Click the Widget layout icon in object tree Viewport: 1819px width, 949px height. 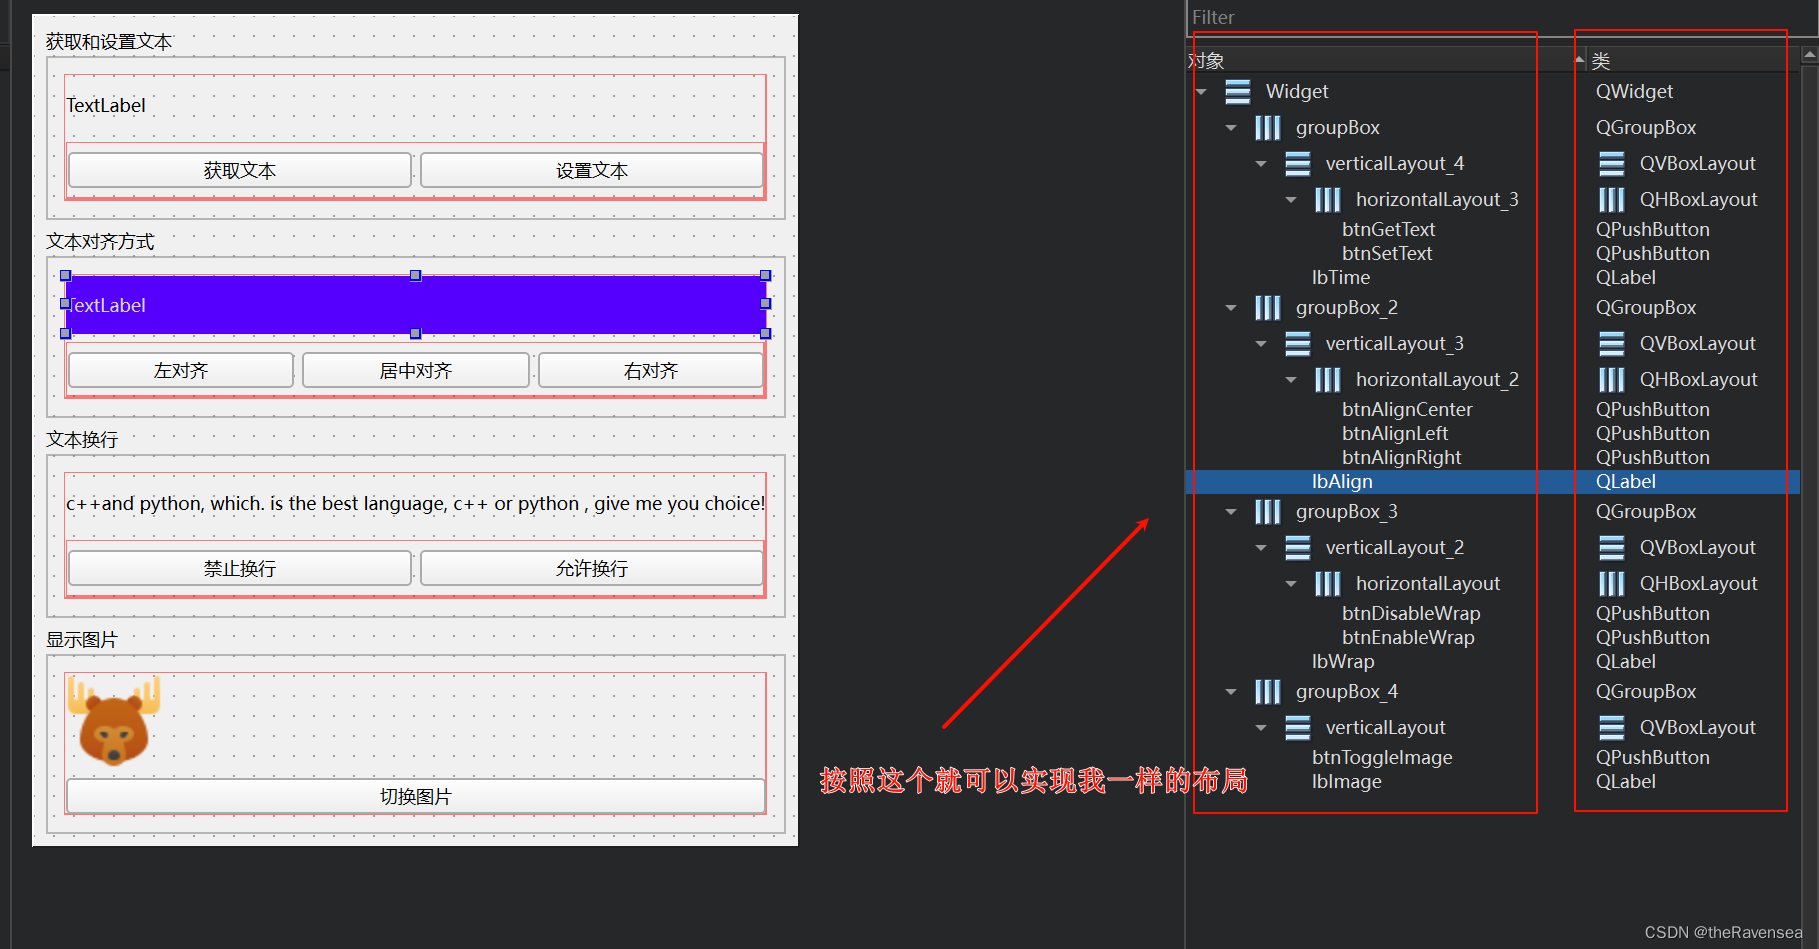pos(1238,92)
